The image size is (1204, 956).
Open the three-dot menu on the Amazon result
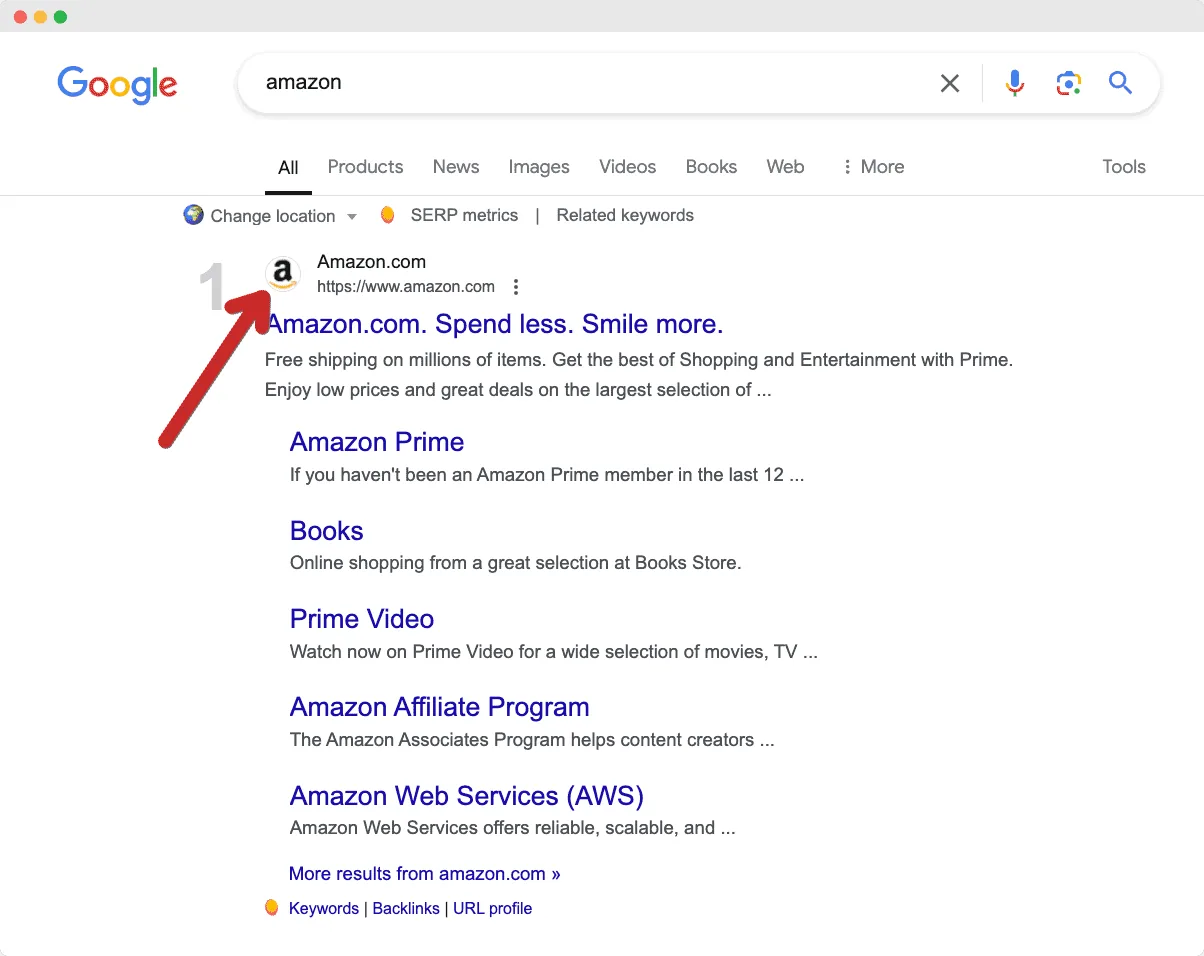tap(516, 286)
